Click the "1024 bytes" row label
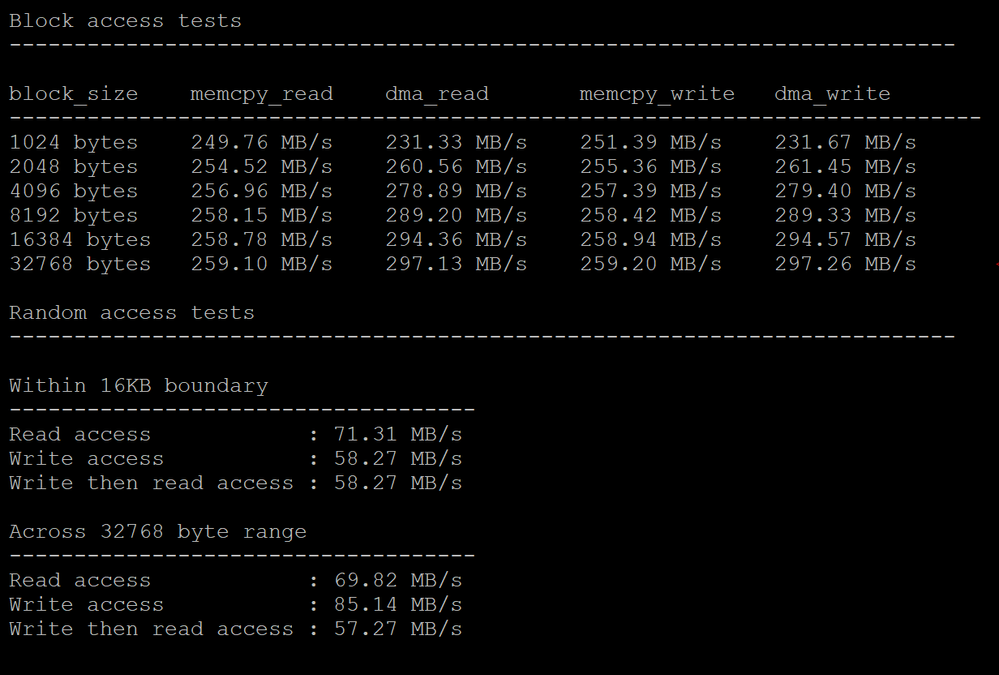The width and height of the screenshot is (999, 675). (x=73, y=142)
